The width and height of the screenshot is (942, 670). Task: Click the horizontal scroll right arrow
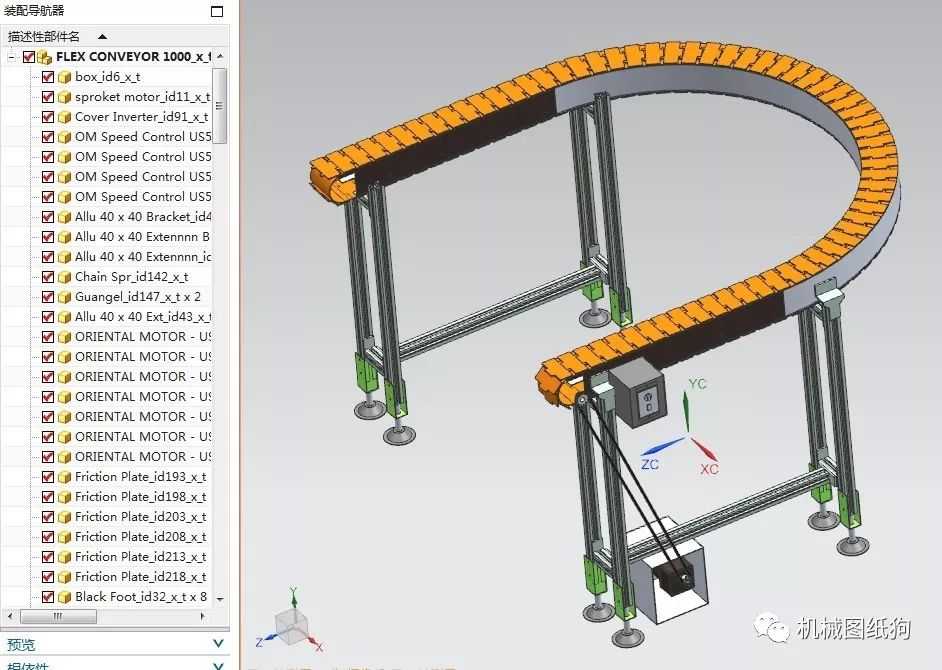click(x=202, y=616)
